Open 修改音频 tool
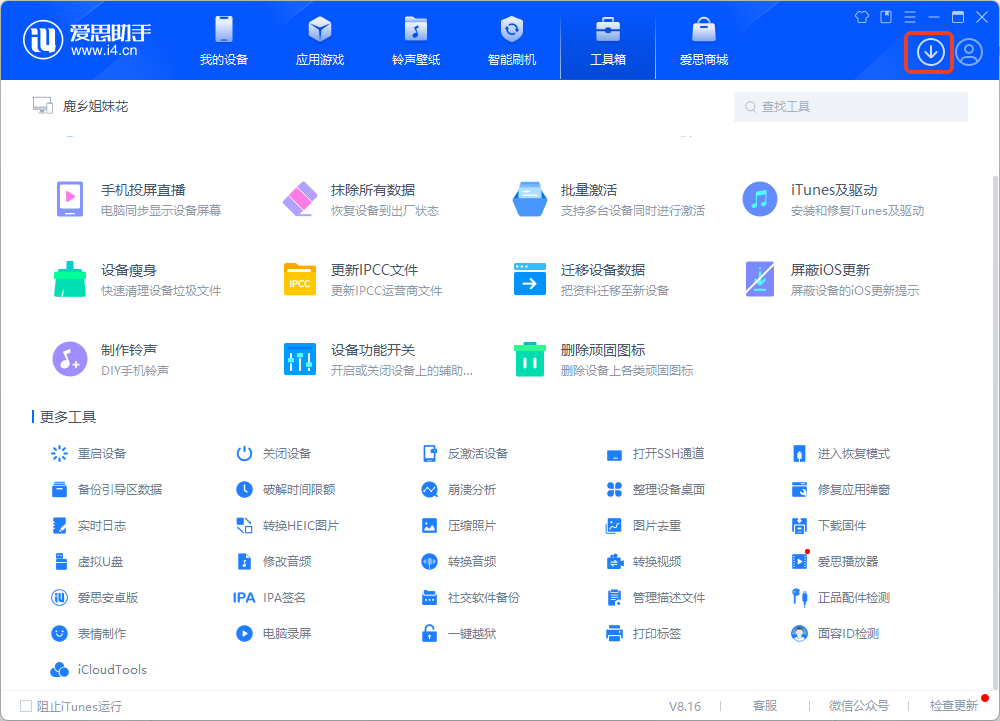Viewport: 1000px width, 721px height. point(274,562)
